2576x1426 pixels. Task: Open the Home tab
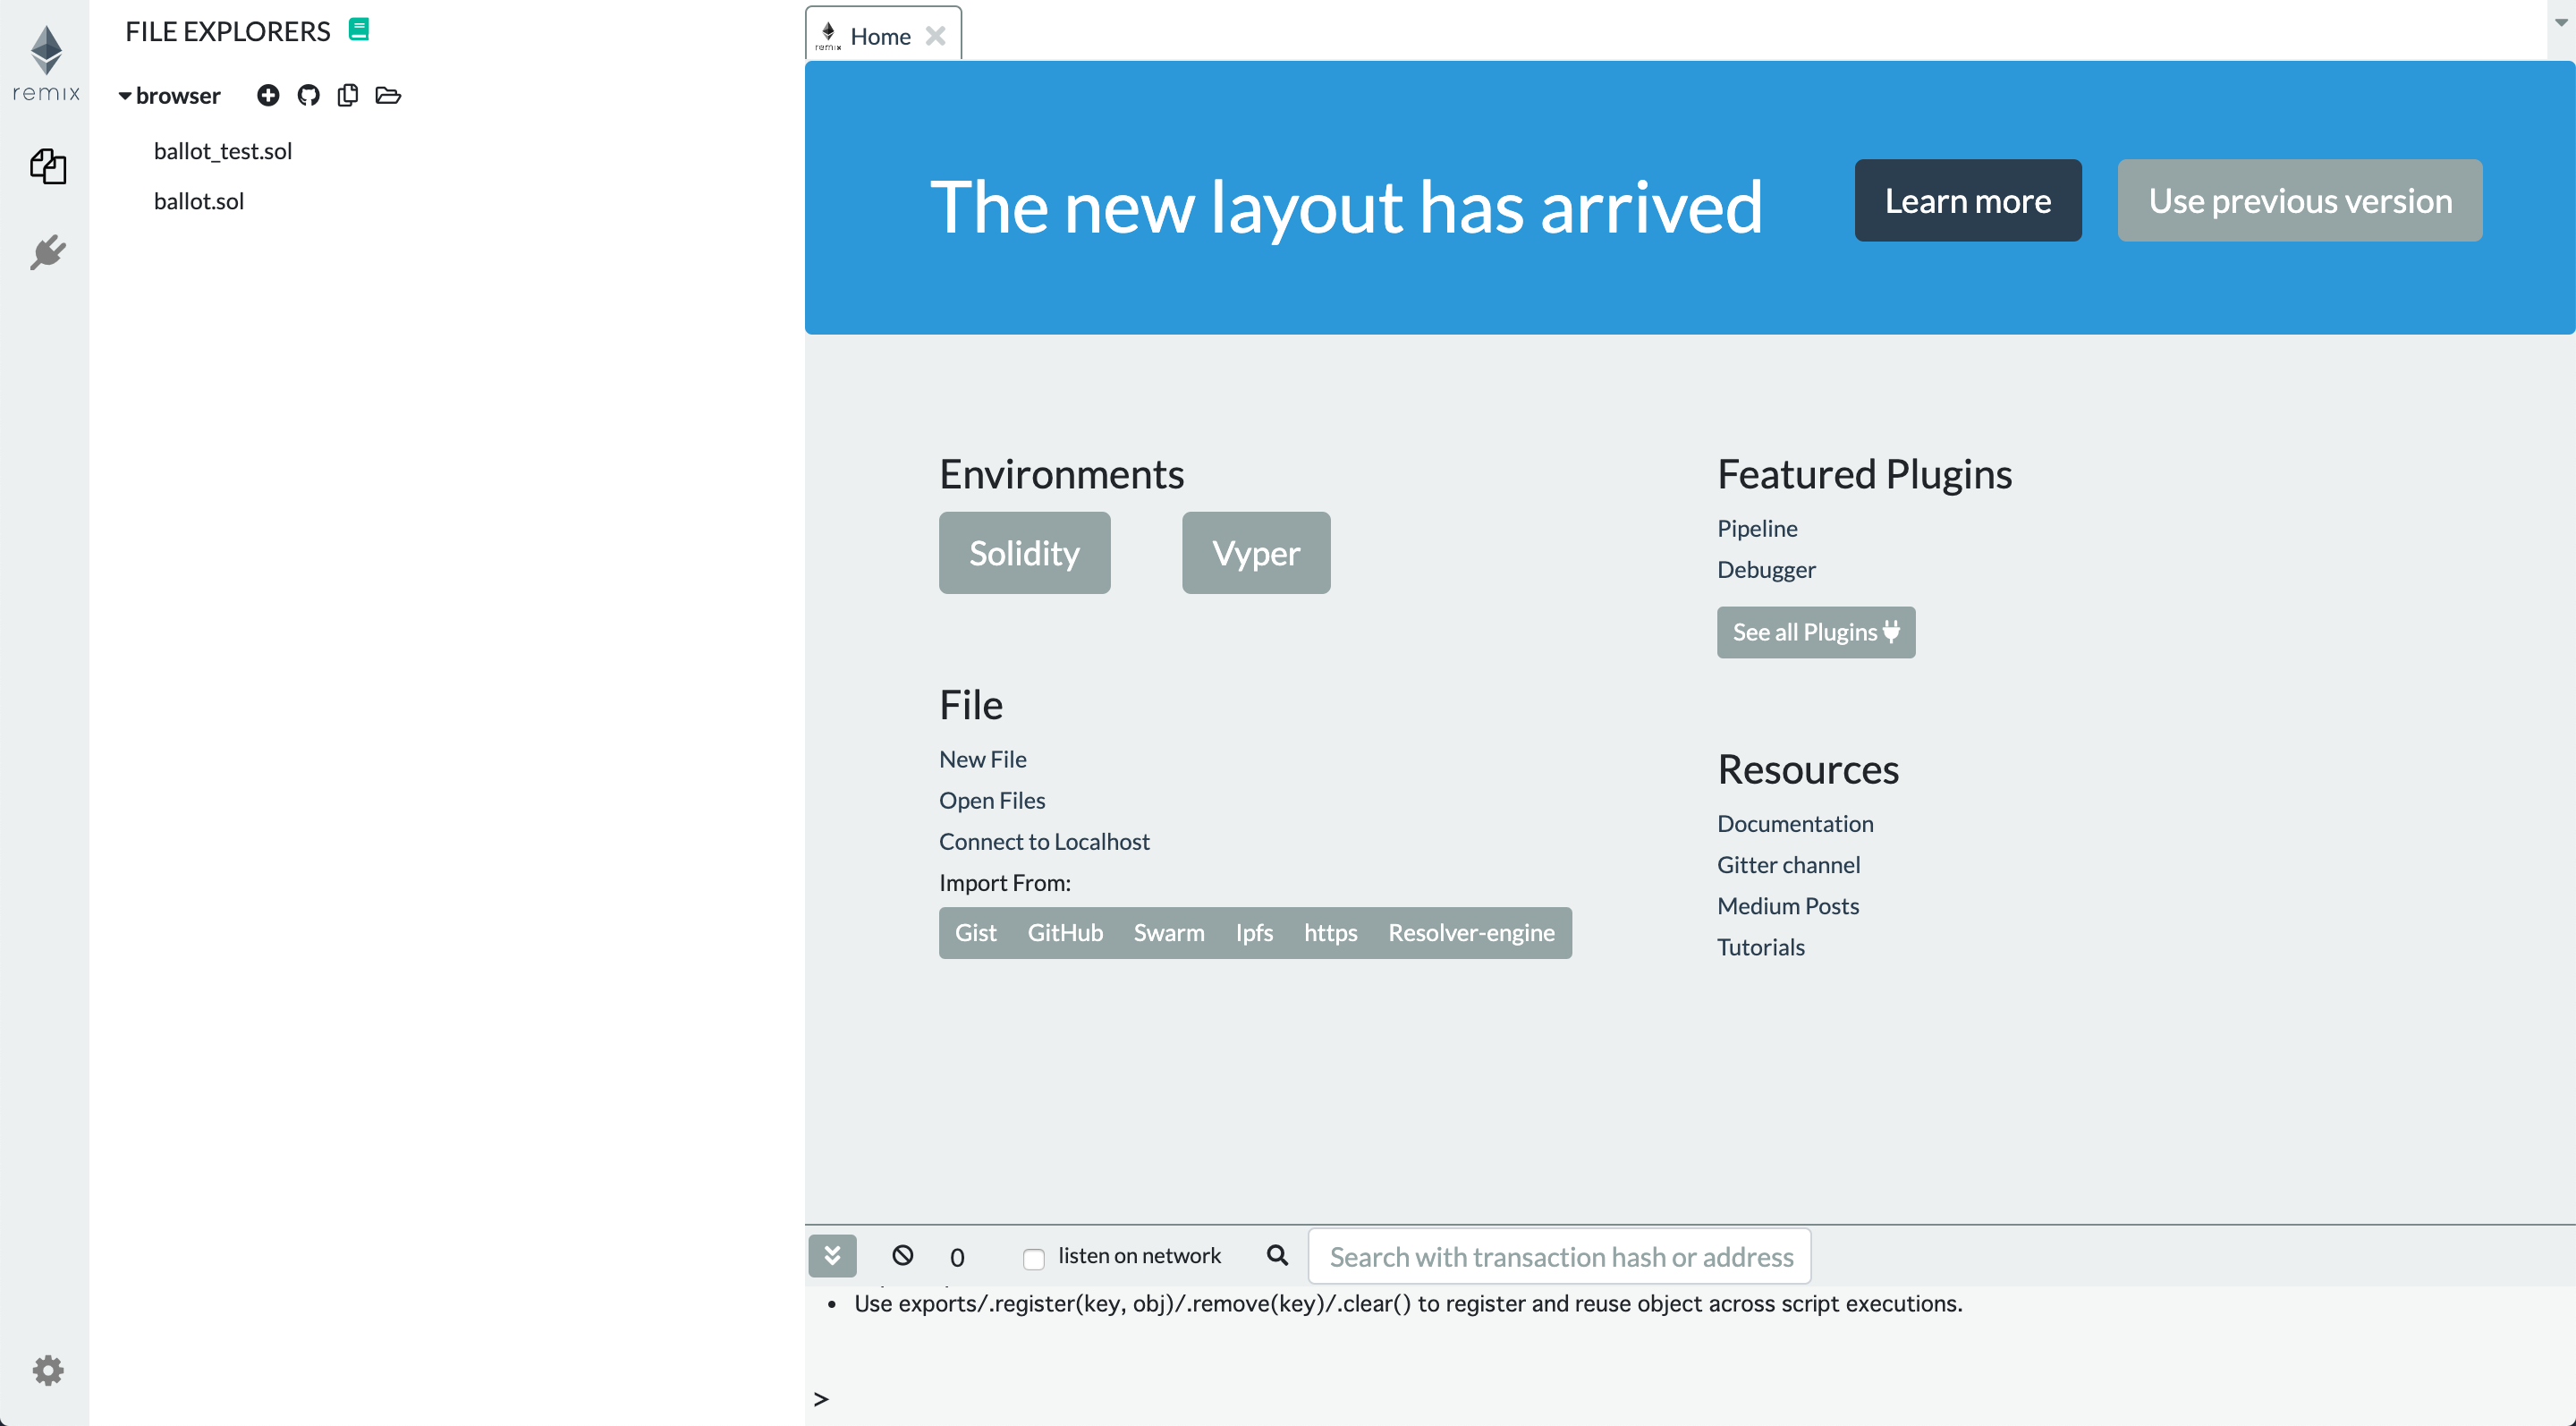click(879, 33)
